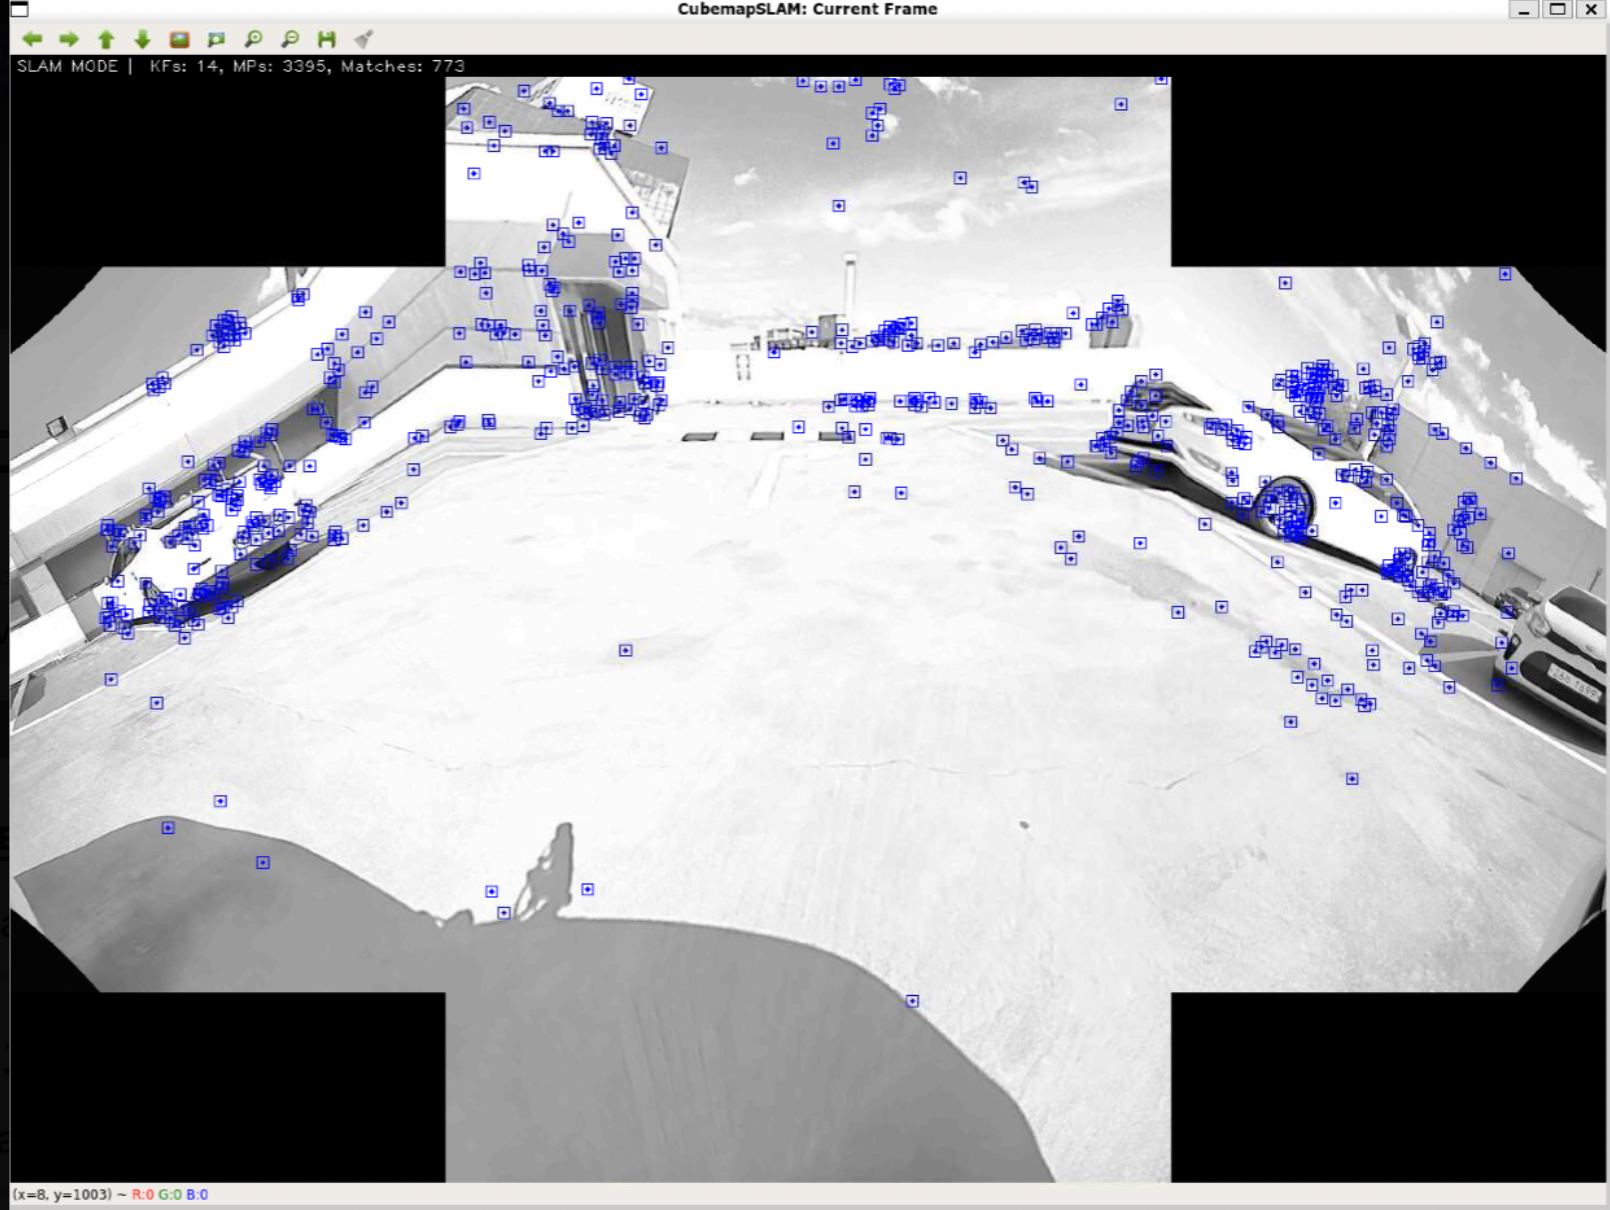Viewport: 1610px width, 1210px height.
Task: Zoom in using the plus magnifier
Action: pyautogui.click(x=253, y=39)
